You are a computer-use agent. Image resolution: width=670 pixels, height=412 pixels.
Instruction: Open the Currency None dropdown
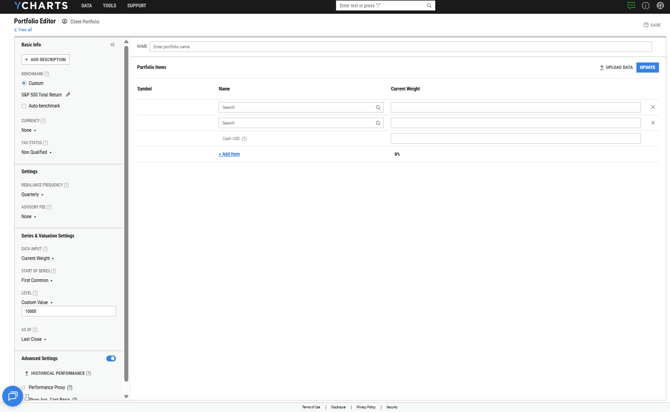(x=29, y=130)
